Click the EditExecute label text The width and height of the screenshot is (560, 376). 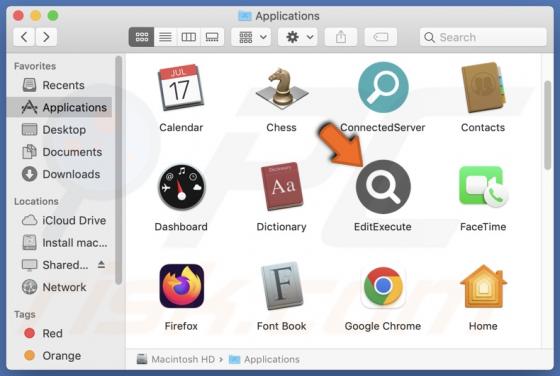point(382,227)
